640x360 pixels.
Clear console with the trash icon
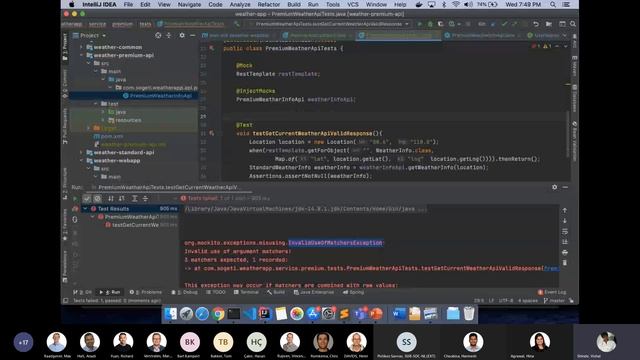564,262
